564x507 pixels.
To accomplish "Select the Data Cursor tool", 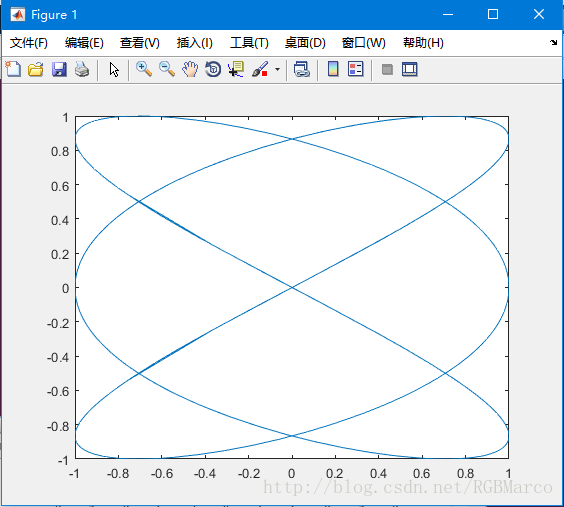I will pos(236,69).
